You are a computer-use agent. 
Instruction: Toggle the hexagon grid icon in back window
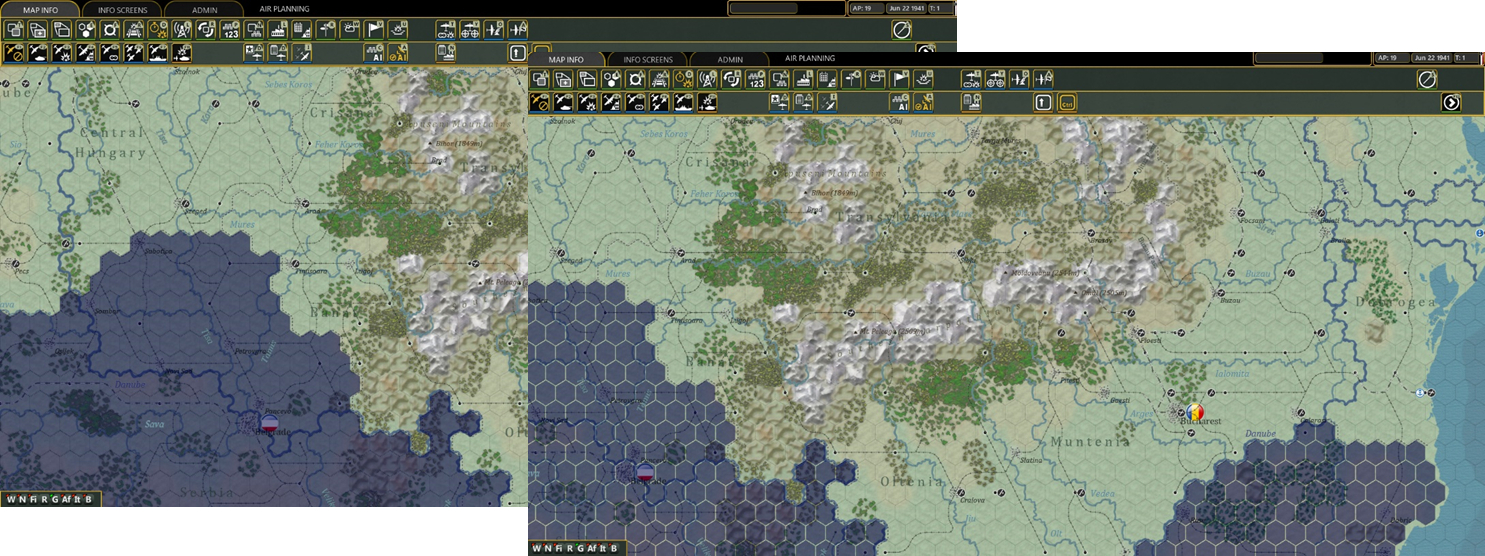(86, 29)
